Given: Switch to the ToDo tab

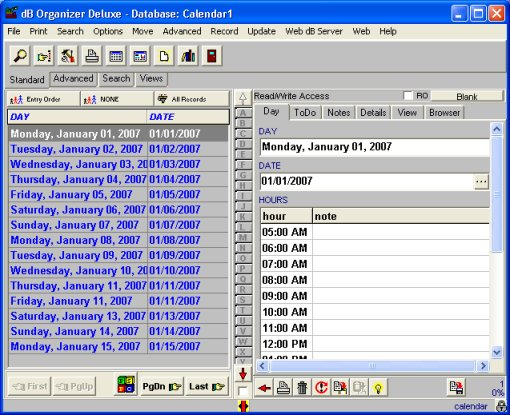Looking at the screenshot, I should (x=305, y=113).
